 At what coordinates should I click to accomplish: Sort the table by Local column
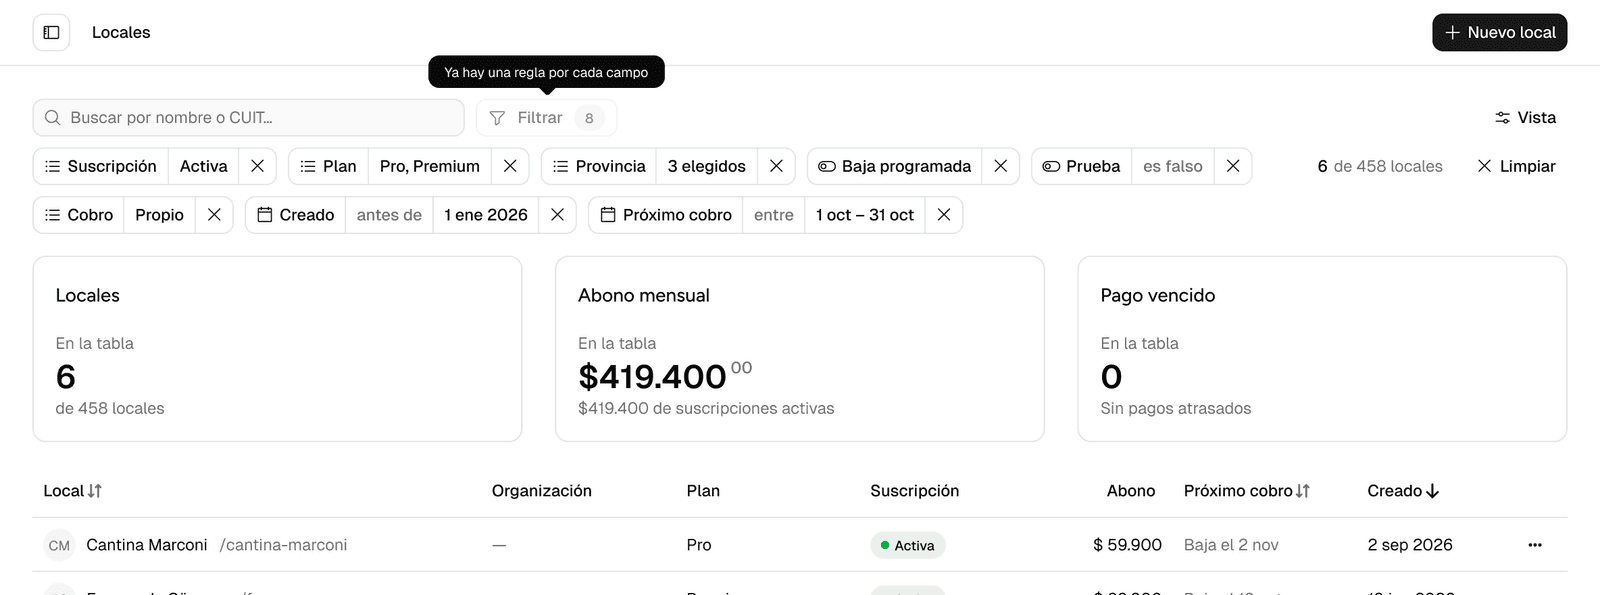(x=72, y=491)
